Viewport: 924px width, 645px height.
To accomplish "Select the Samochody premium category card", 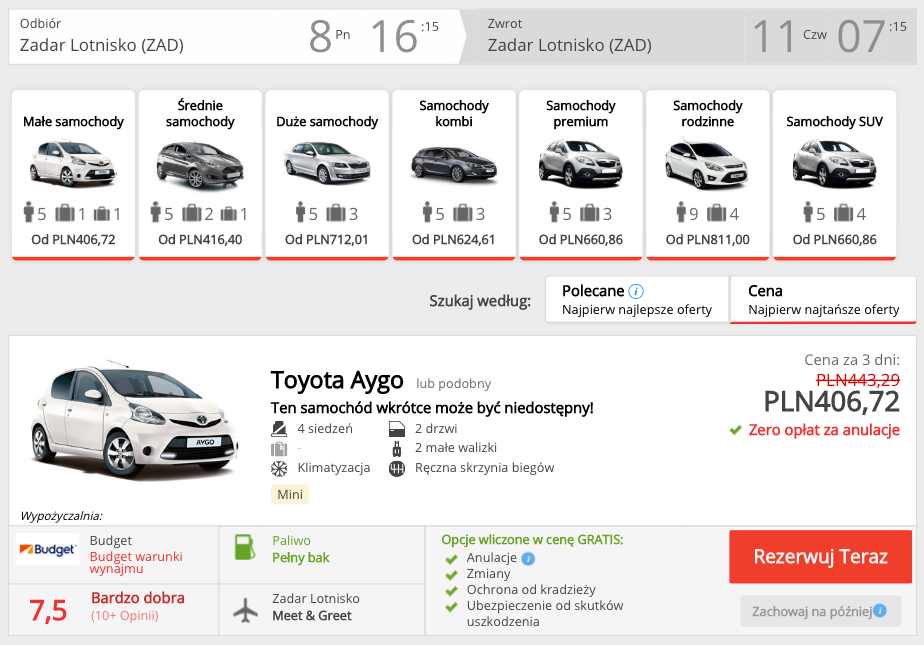I will point(580,174).
